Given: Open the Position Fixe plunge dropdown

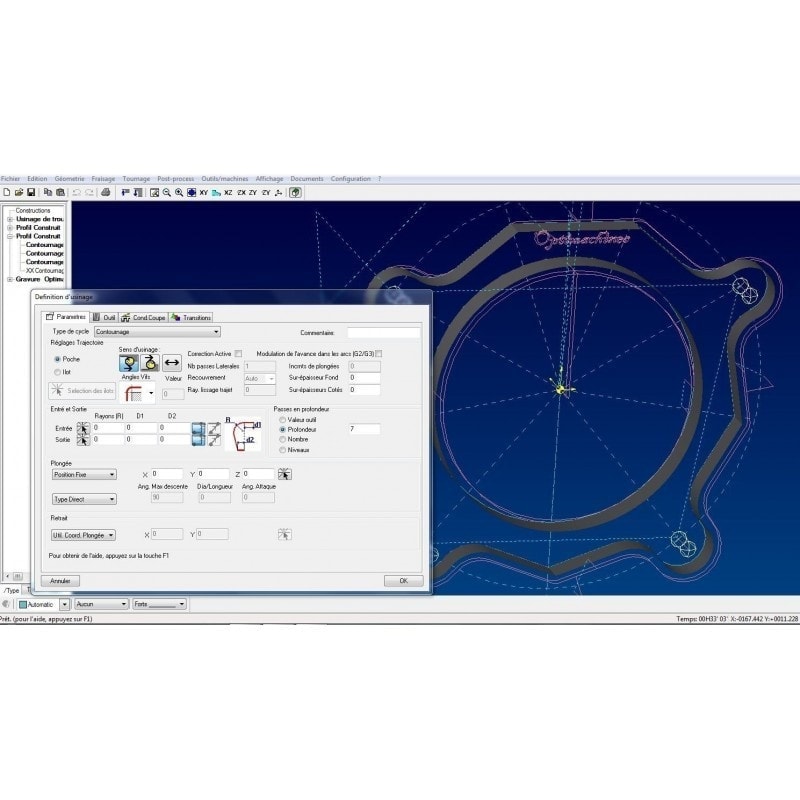Looking at the screenshot, I should click(84, 474).
